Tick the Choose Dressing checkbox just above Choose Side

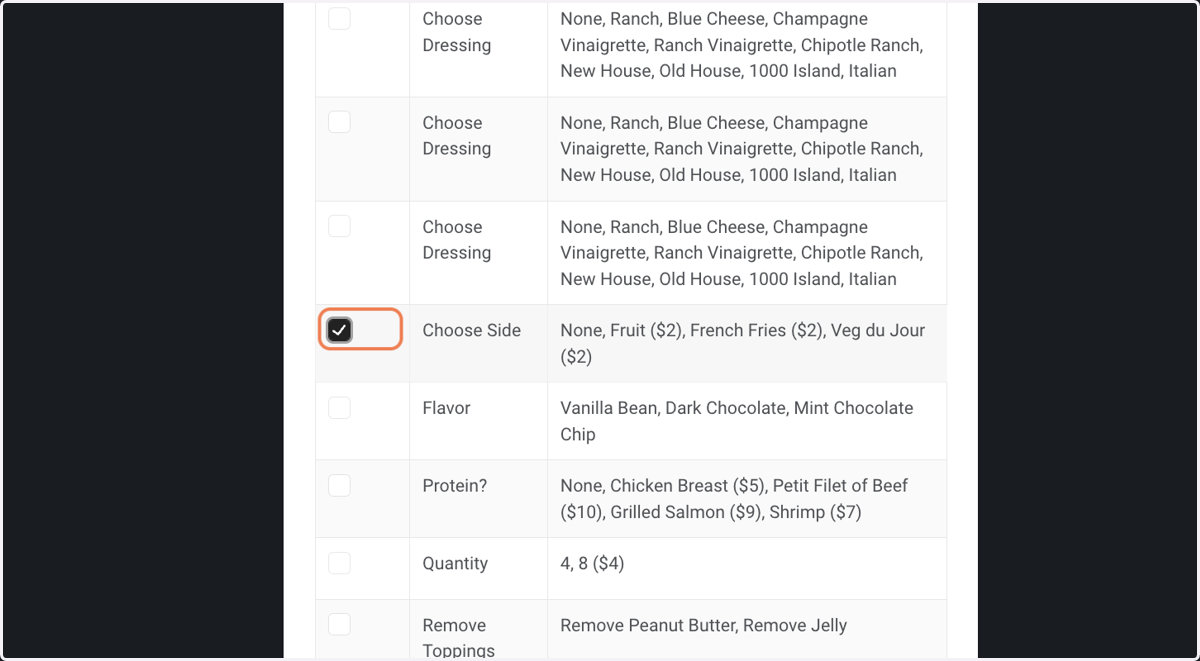click(x=340, y=226)
